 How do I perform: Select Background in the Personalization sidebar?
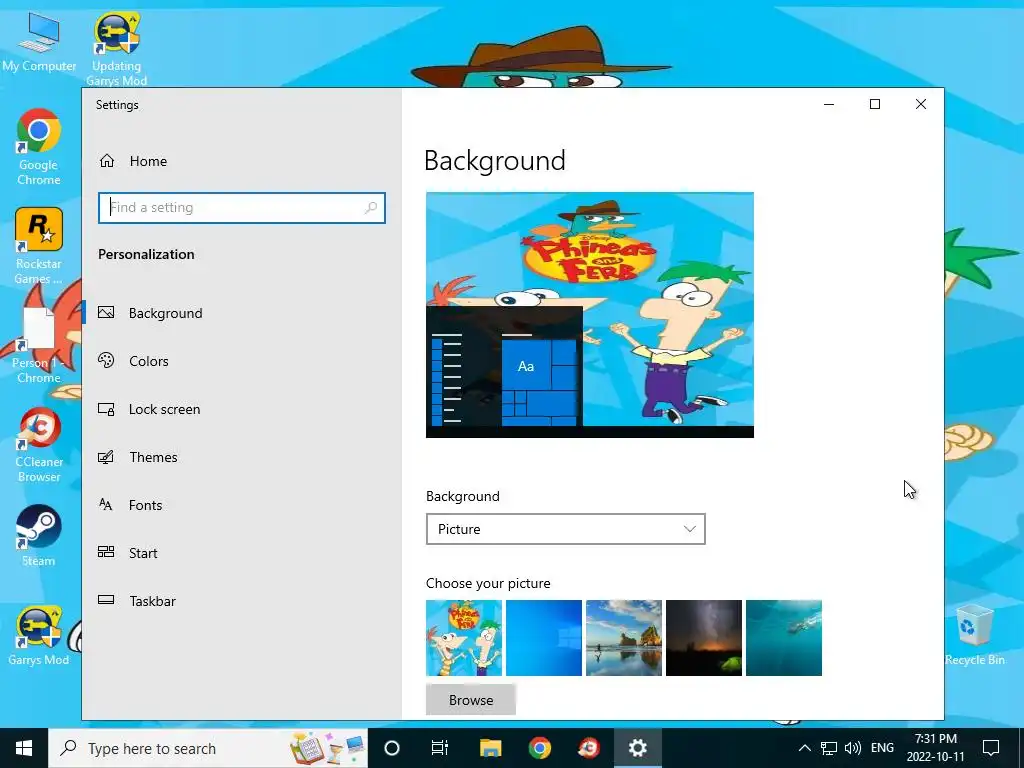tap(242, 313)
